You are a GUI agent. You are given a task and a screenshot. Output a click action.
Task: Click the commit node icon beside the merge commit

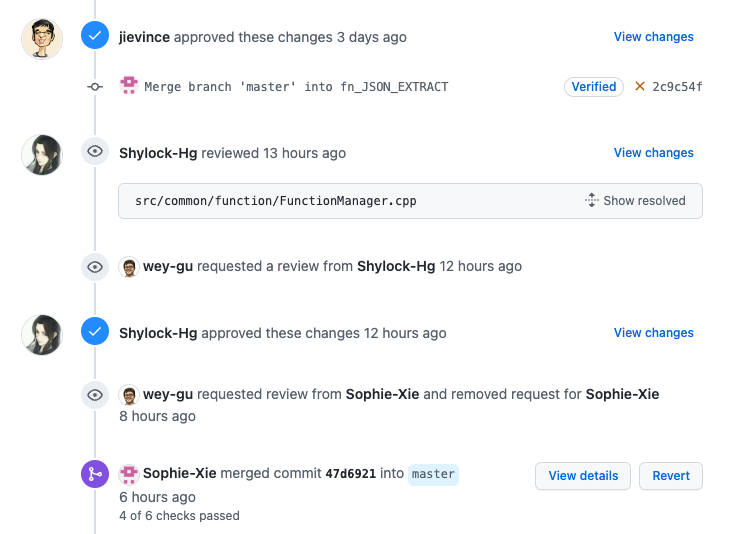tap(95, 87)
